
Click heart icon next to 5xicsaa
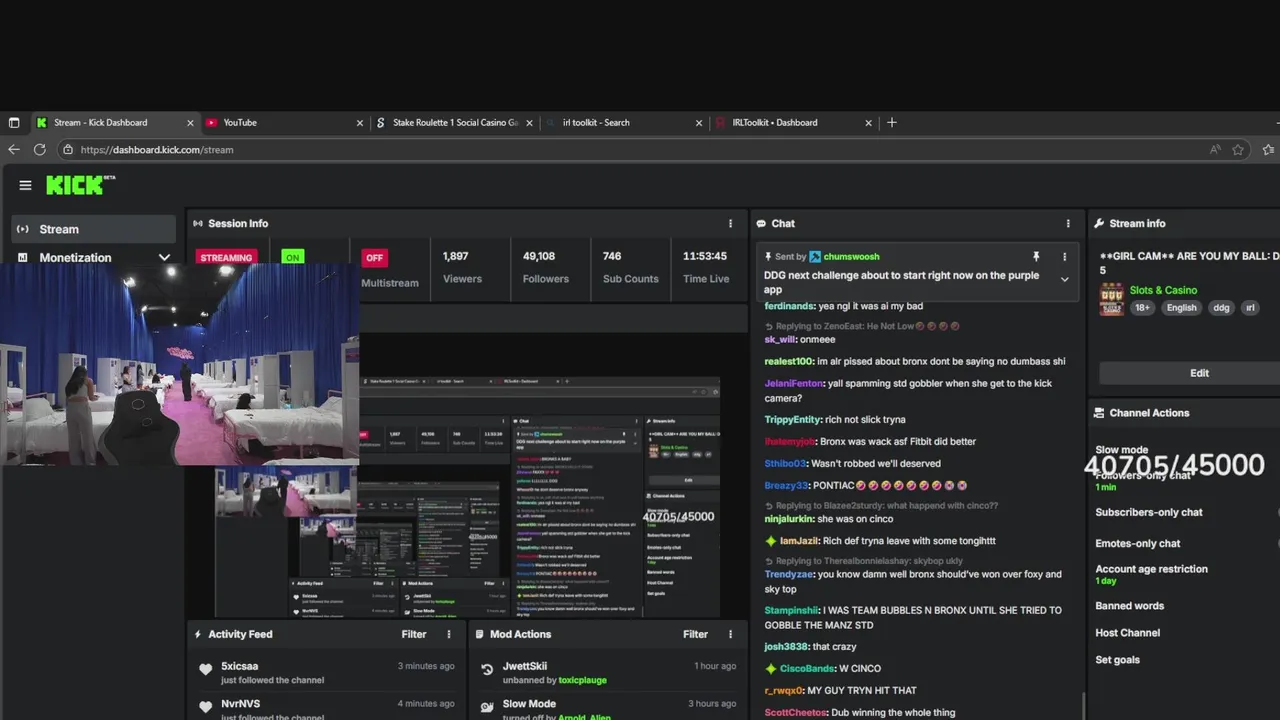tap(205, 670)
